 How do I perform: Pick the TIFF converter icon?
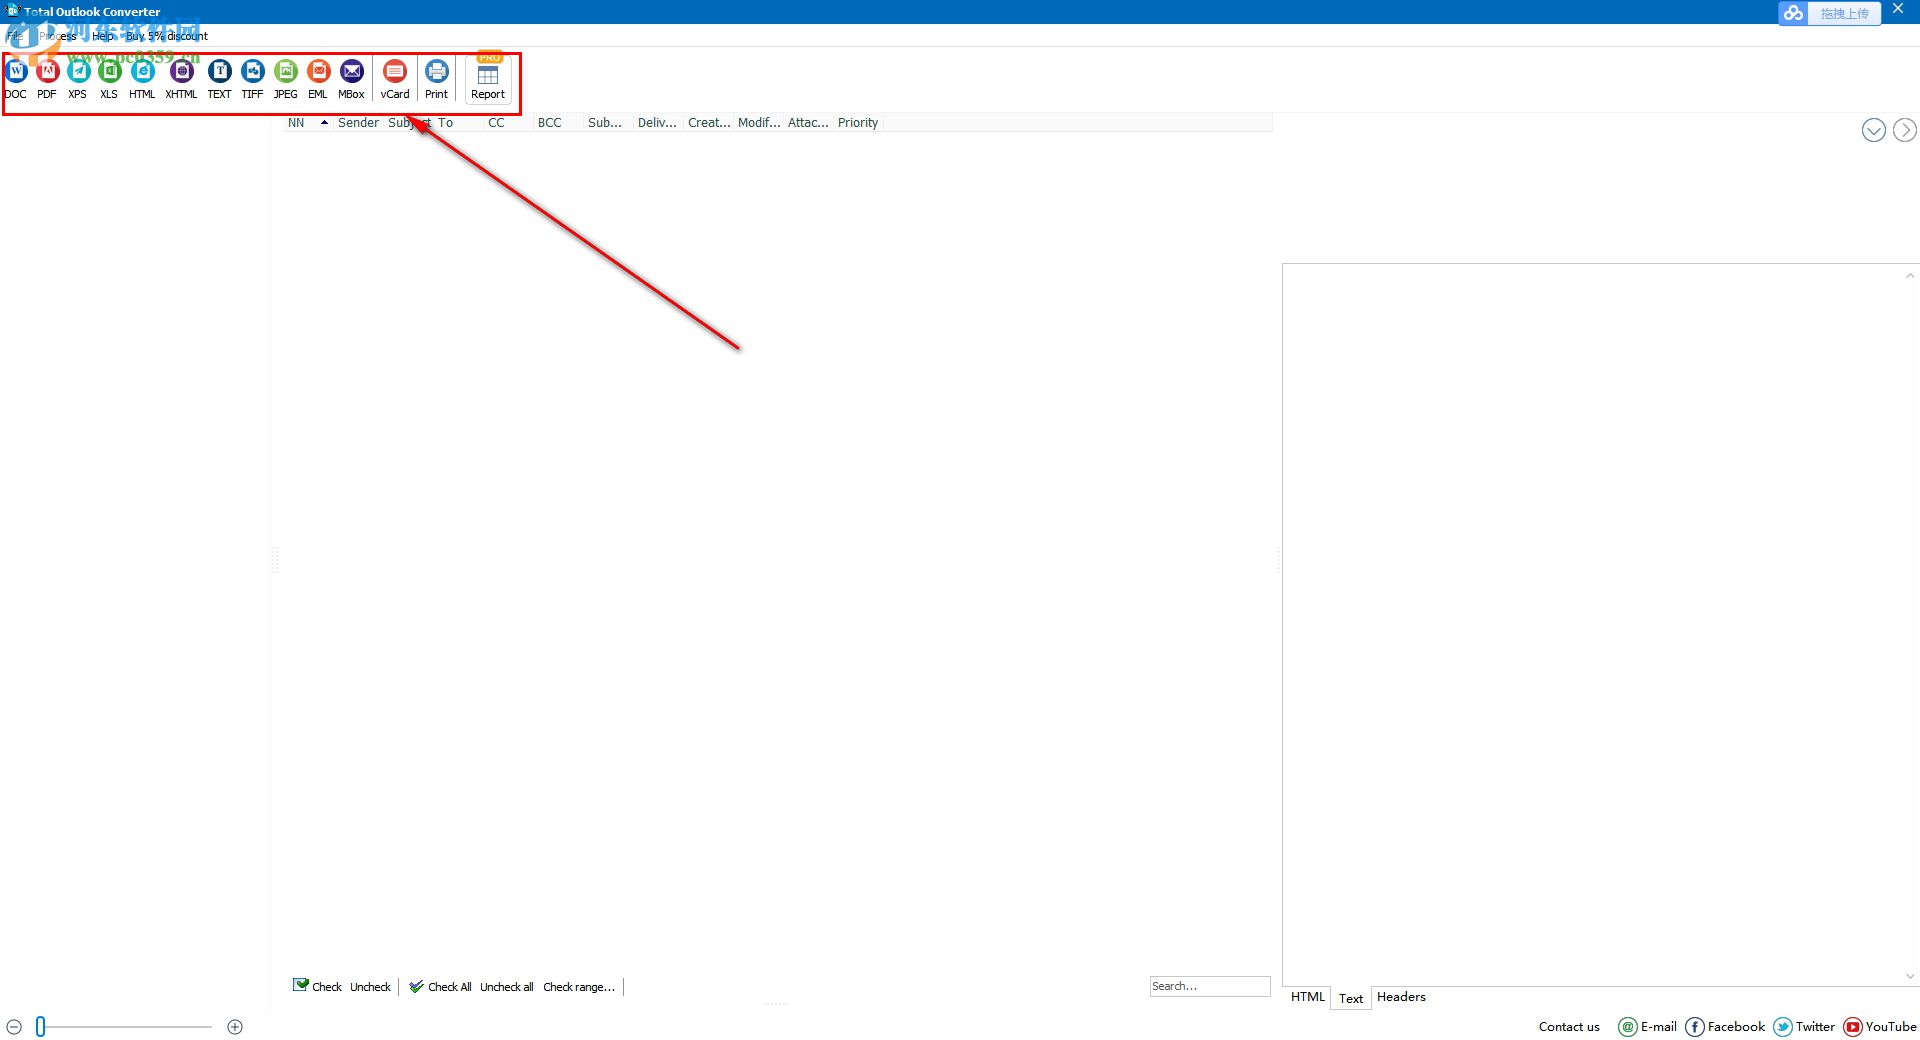(252, 78)
